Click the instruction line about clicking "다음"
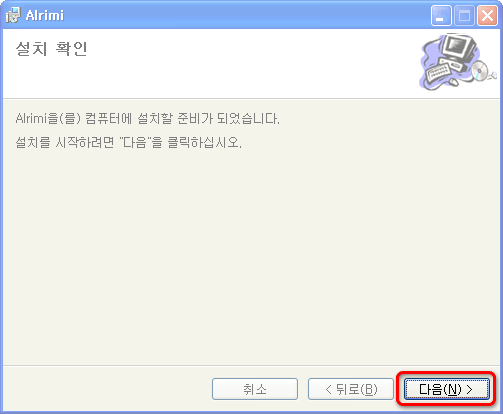Viewport: 503px width, 414px height. point(128,143)
